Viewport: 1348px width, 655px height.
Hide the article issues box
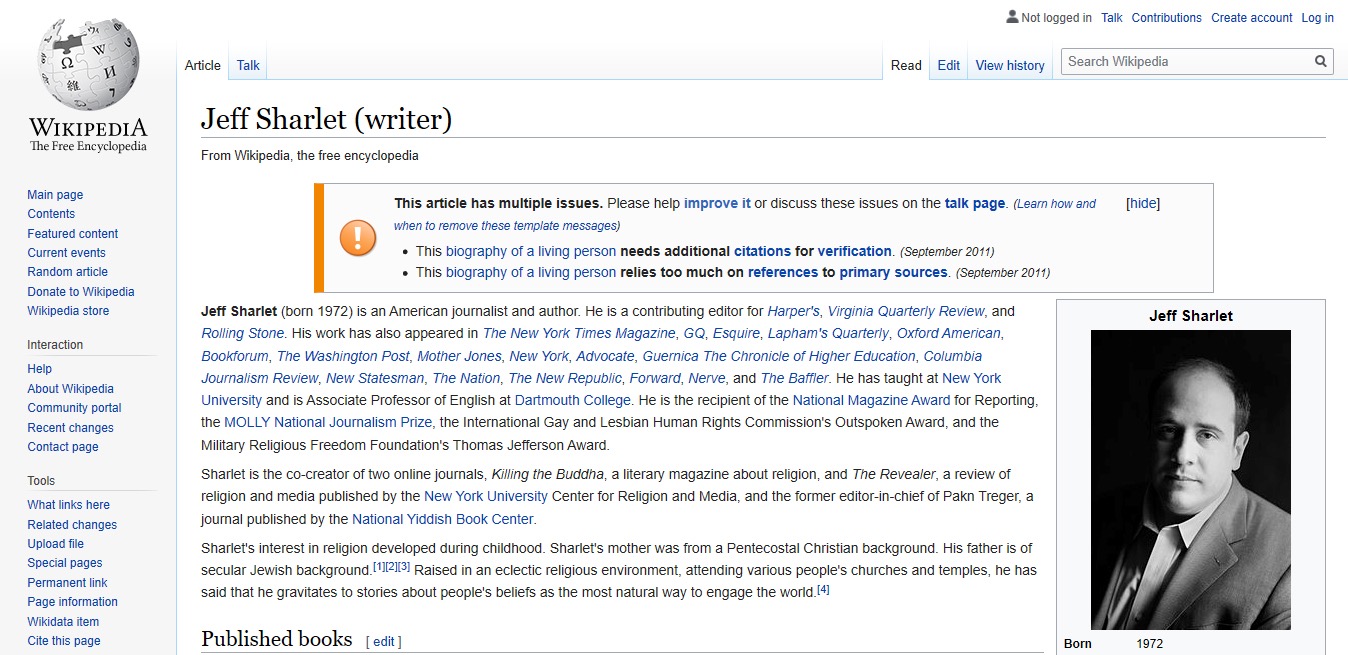click(x=1143, y=203)
